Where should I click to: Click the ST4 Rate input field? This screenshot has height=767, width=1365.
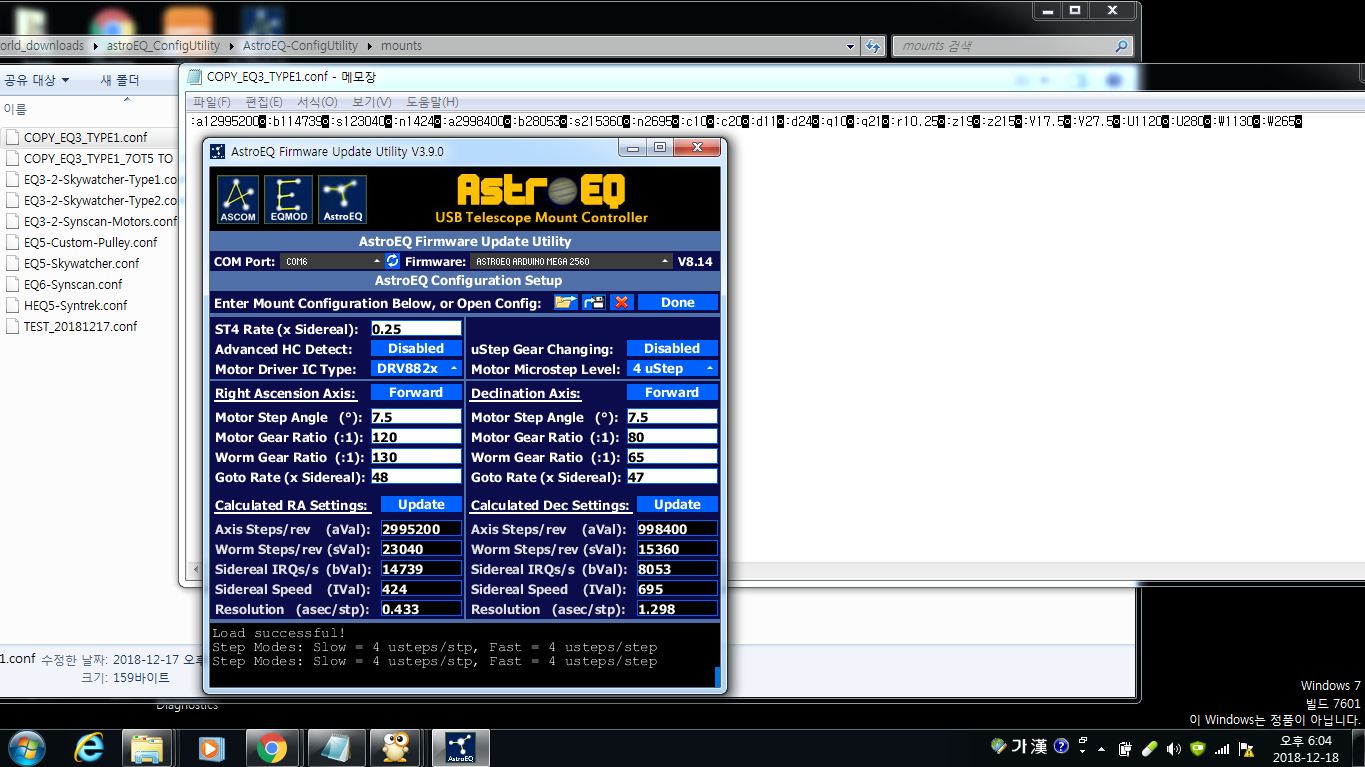[416, 328]
